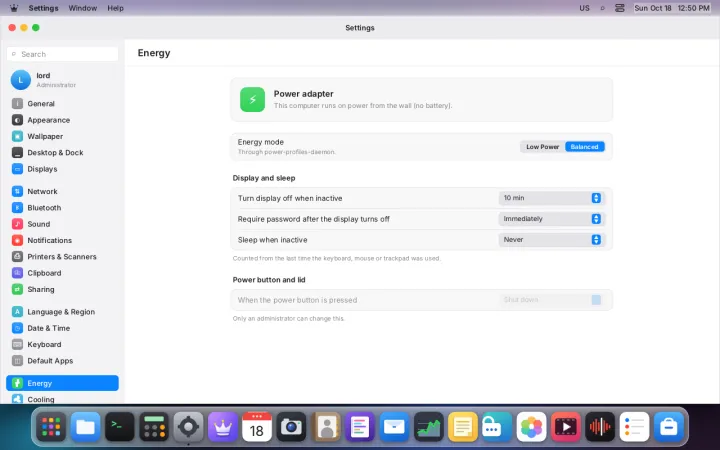Open Sleep when inactive dropdown
Screen dimensions: 720x450
pos(551,240)
